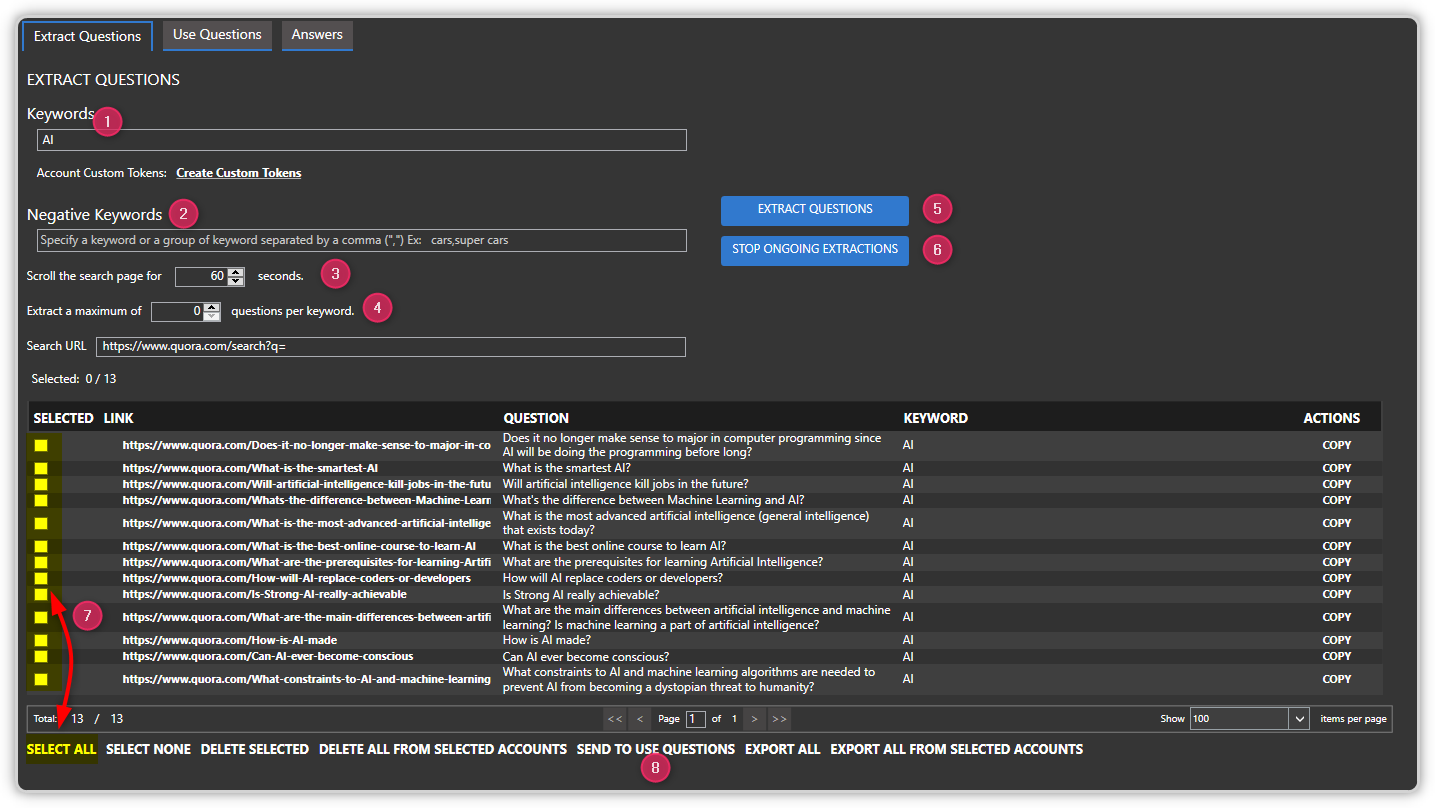The width and height of the screenshot is (1435, 808).
Task: Increase scroll seconds with up arrow
Action: 236,271
